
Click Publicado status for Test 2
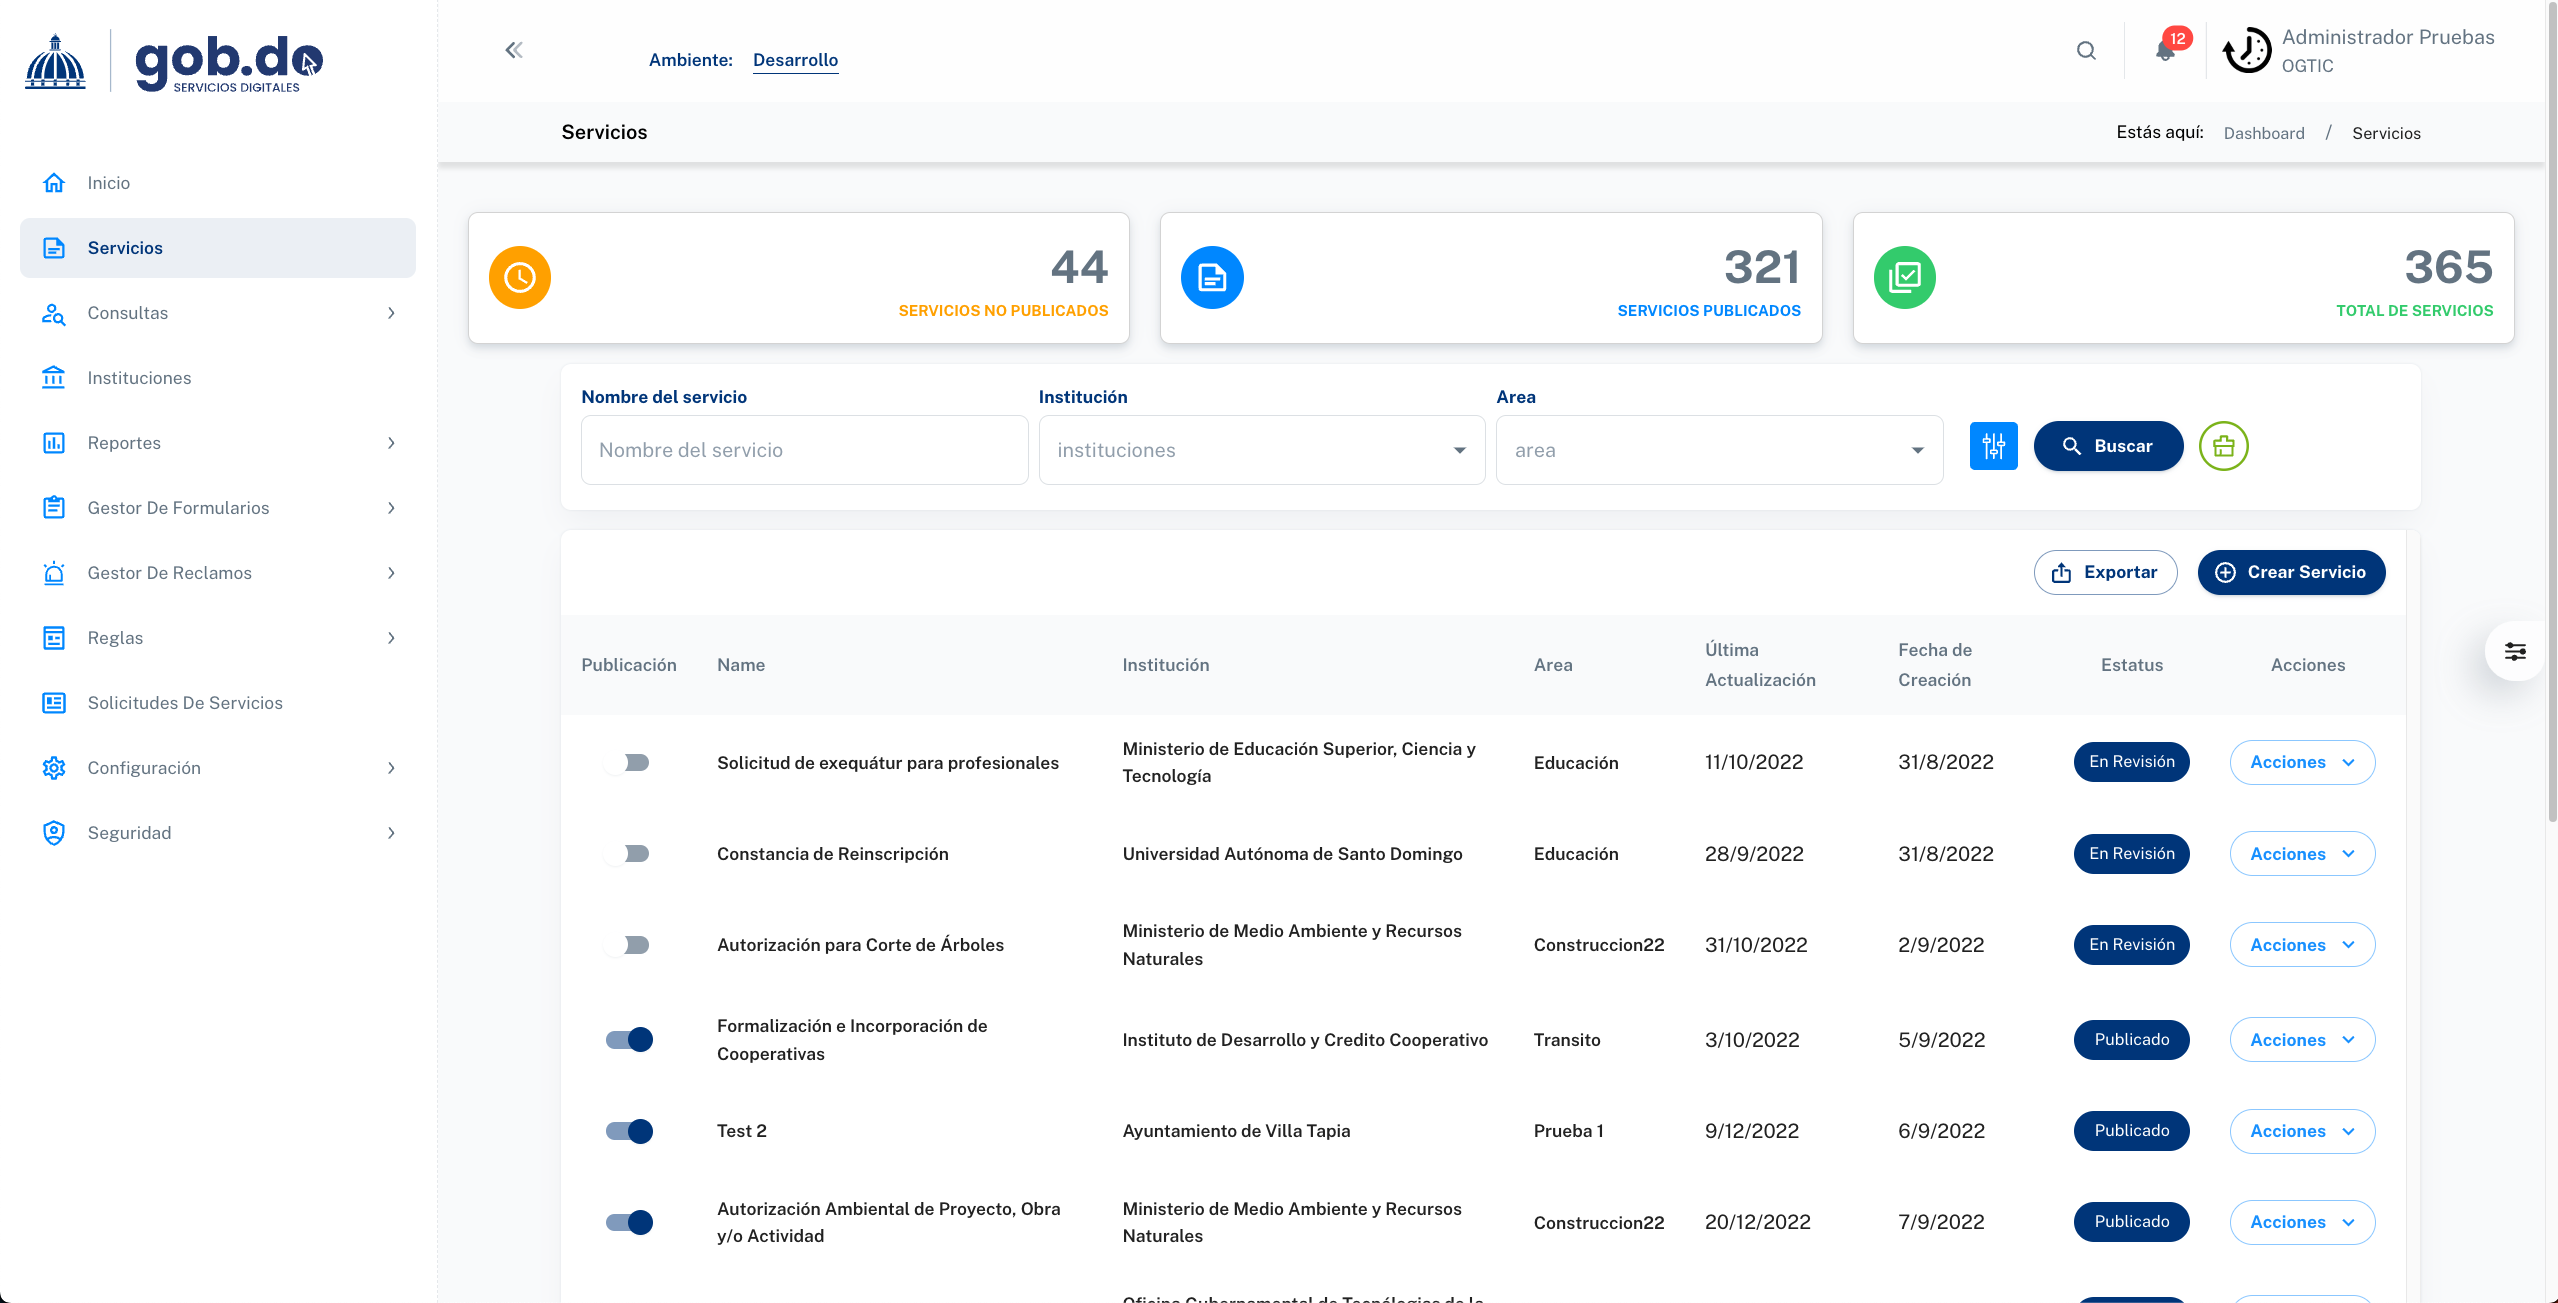(x=2131, y=1131)
